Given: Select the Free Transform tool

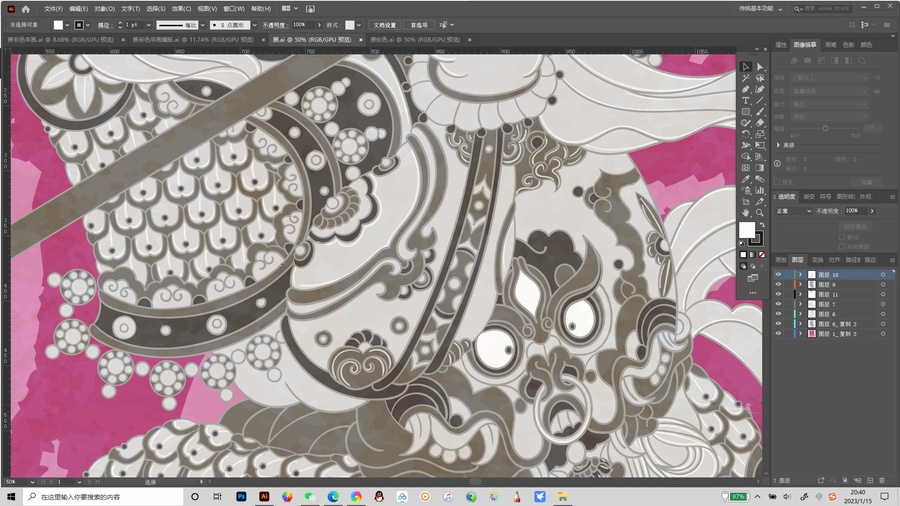Looking at the screenshot, I should pos(760,145).
